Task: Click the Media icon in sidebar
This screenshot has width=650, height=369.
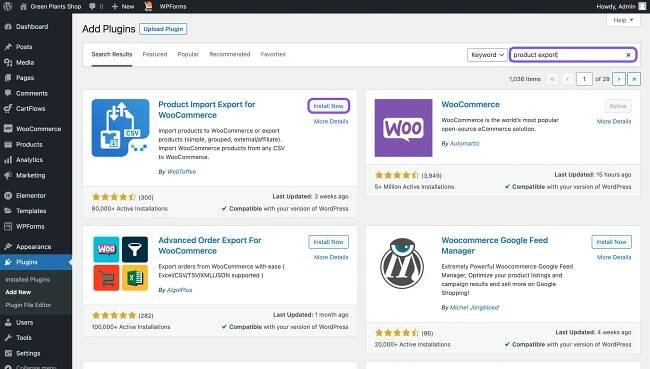Action: pos(8,62)
